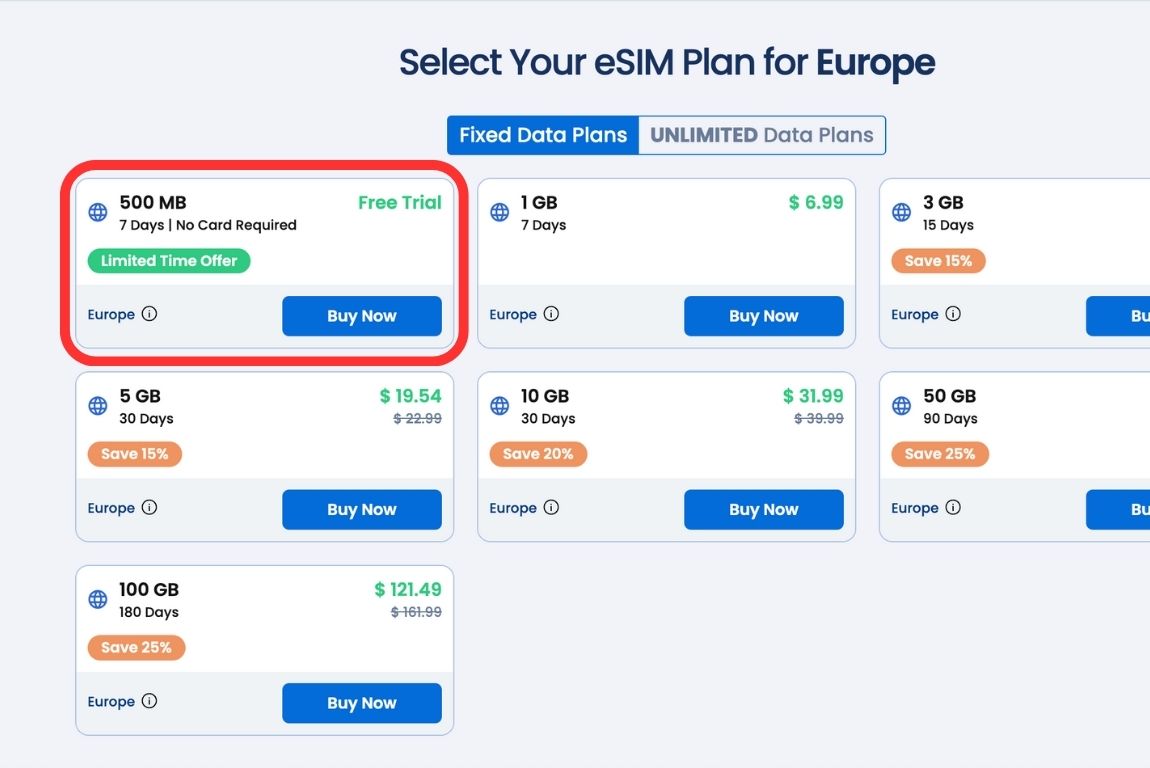The width and height of the screenshot is (1150, 768).
Task: Buy Now on the 100 GB plan
Action: (x=362, y=703)
